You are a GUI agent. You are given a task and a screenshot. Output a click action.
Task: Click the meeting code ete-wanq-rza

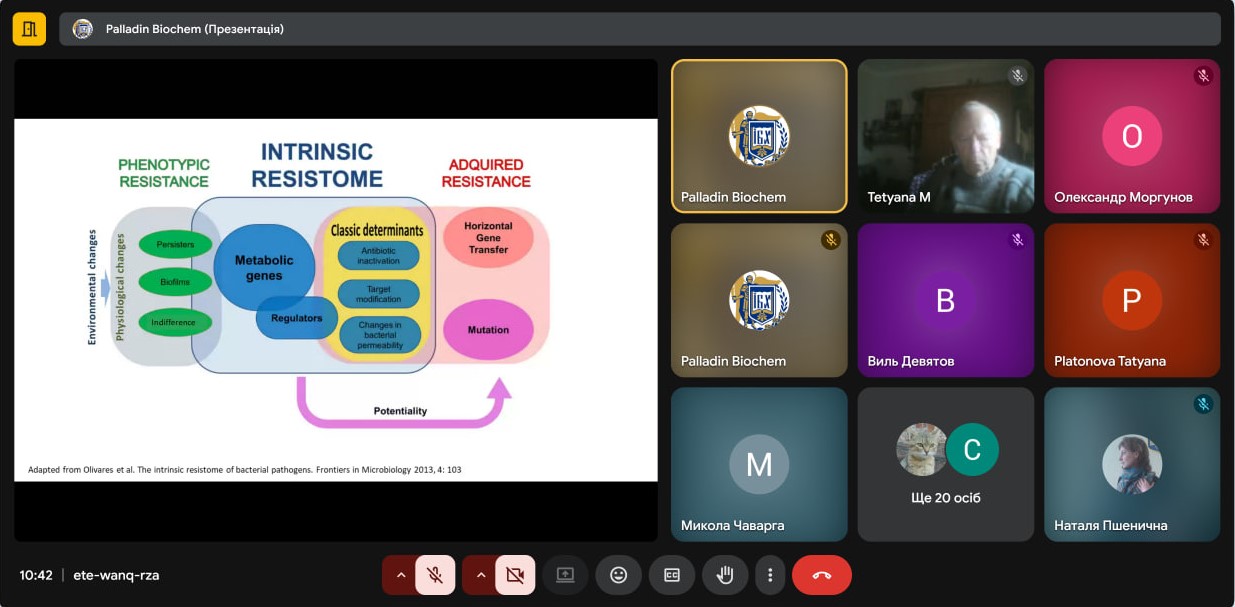[116, 575]
